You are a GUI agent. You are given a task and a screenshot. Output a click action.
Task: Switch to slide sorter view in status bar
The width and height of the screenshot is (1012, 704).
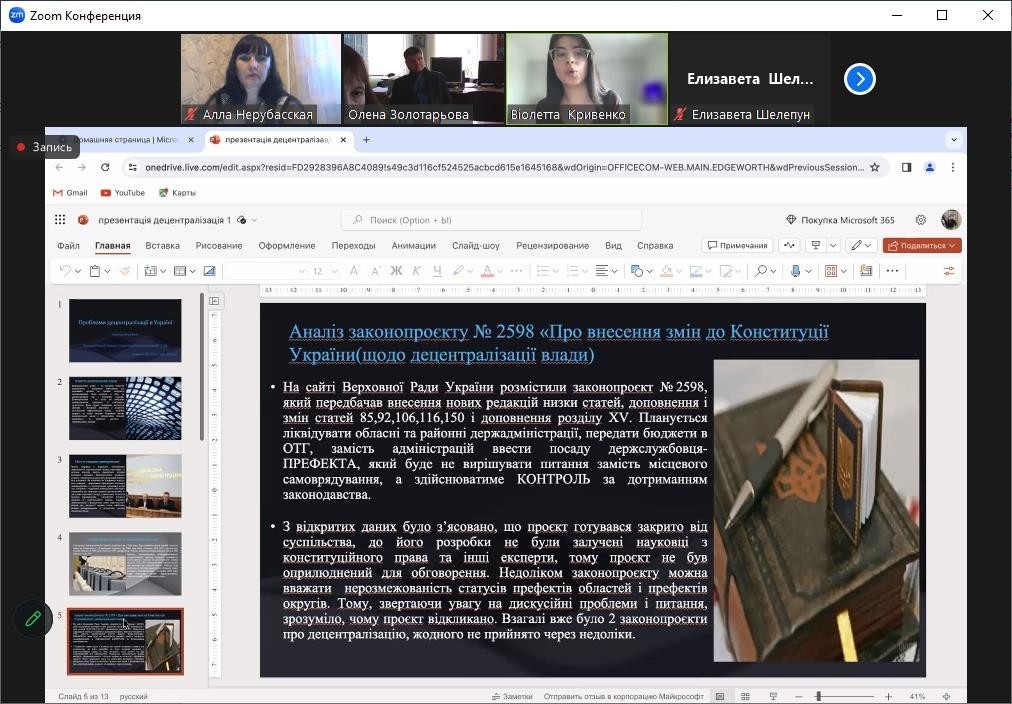[746, 696]
